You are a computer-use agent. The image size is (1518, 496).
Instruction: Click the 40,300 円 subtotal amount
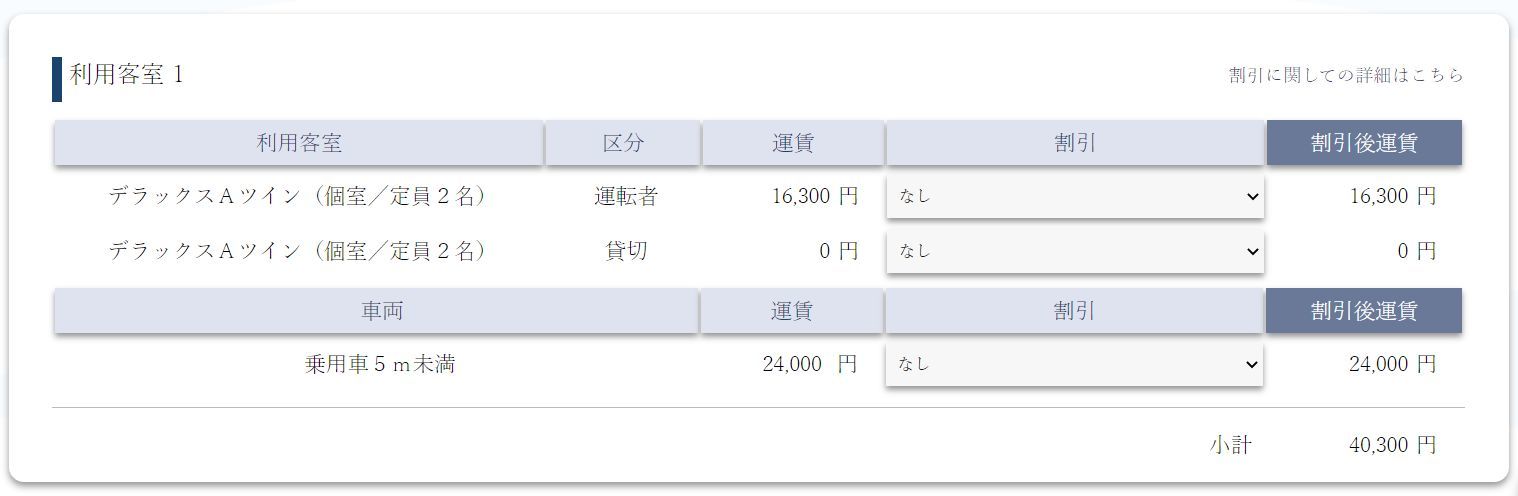[x=1392, y=445]
